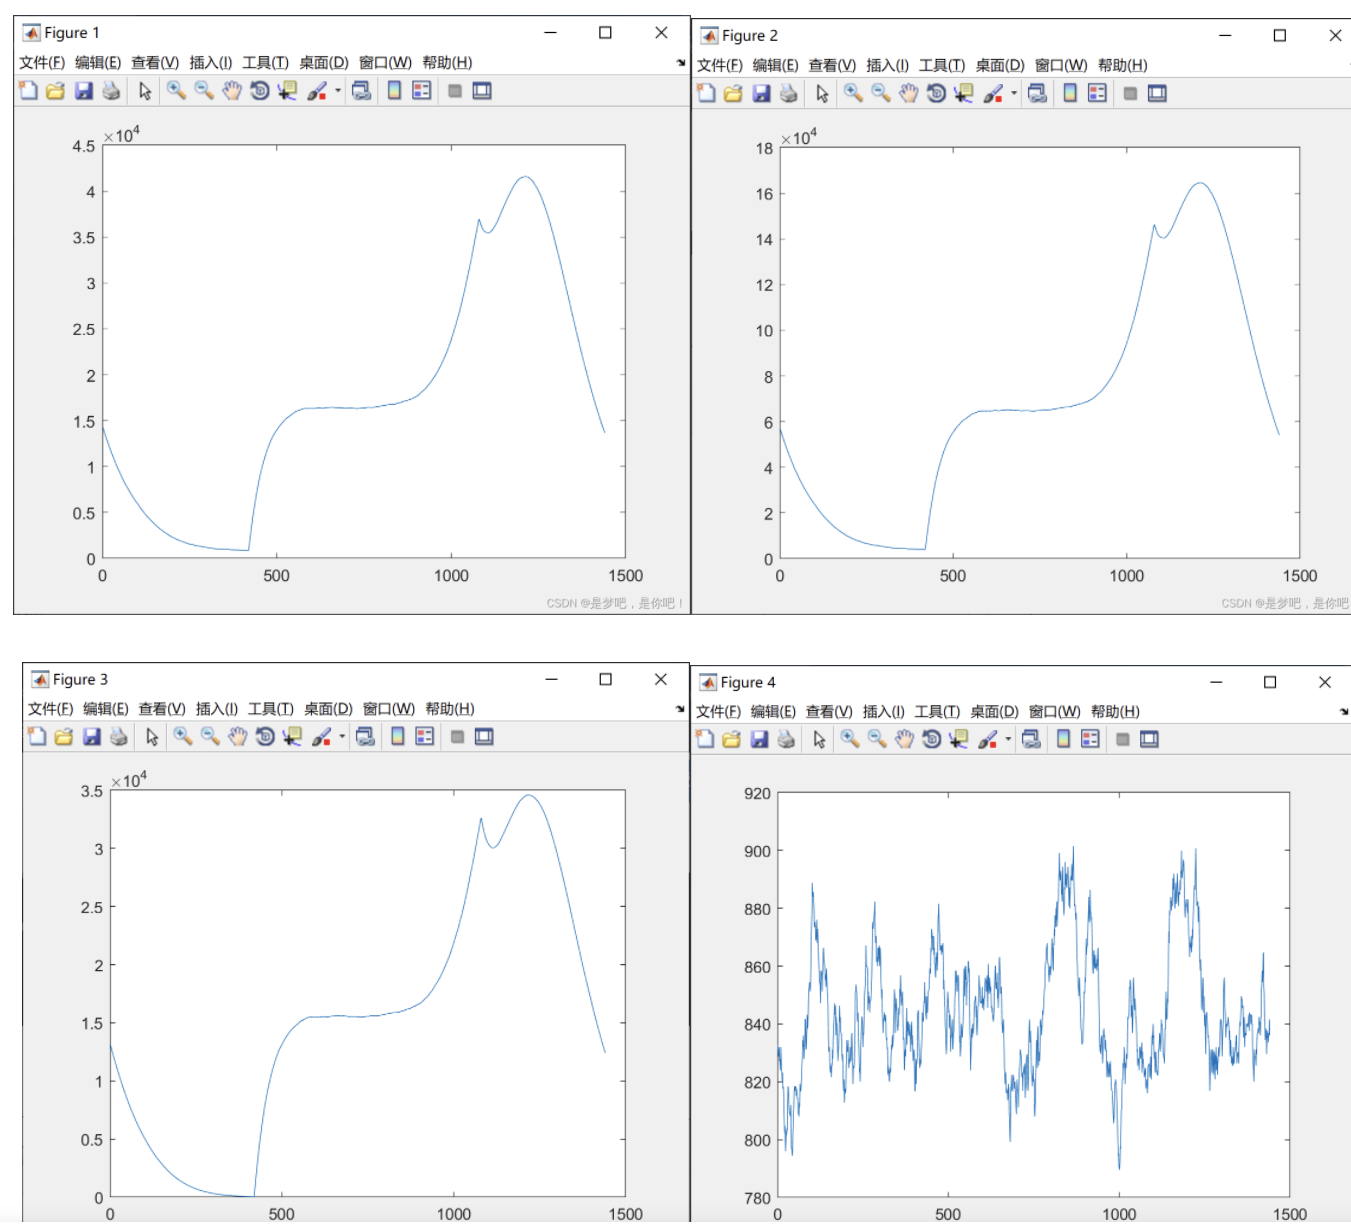The image size is (1351, 1225).
Task: Open file icon in Figure 1 toolbar
Action: pyautogui.click(x=55, y=91)
